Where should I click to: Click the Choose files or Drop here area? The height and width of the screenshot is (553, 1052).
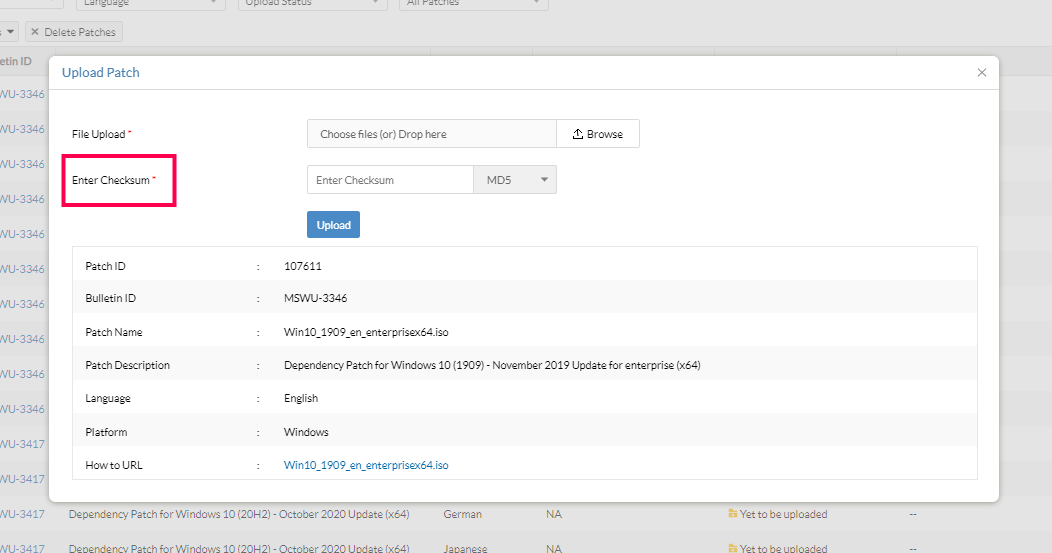432,134
